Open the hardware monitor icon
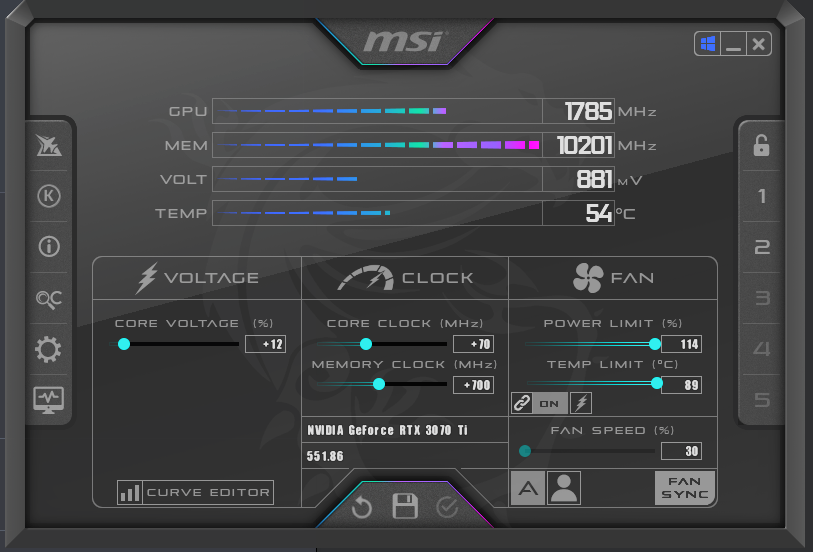This screenshot has width=813, height=552. click(x=49, y=400)
